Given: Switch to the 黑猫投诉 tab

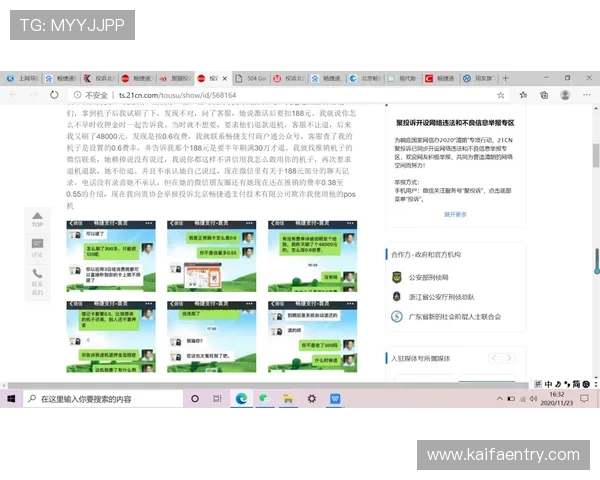Looking at the screenshot, I should pos(175,78).
